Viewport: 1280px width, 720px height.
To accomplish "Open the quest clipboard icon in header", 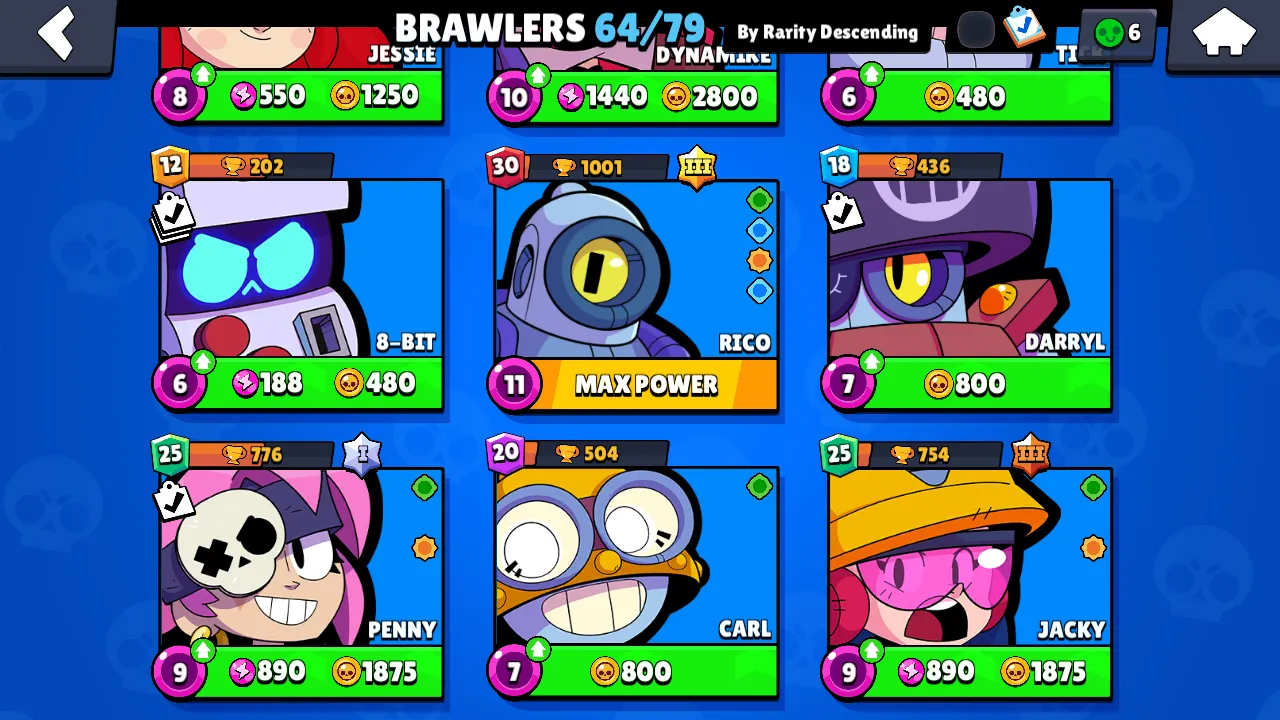I will (1024, 28).
